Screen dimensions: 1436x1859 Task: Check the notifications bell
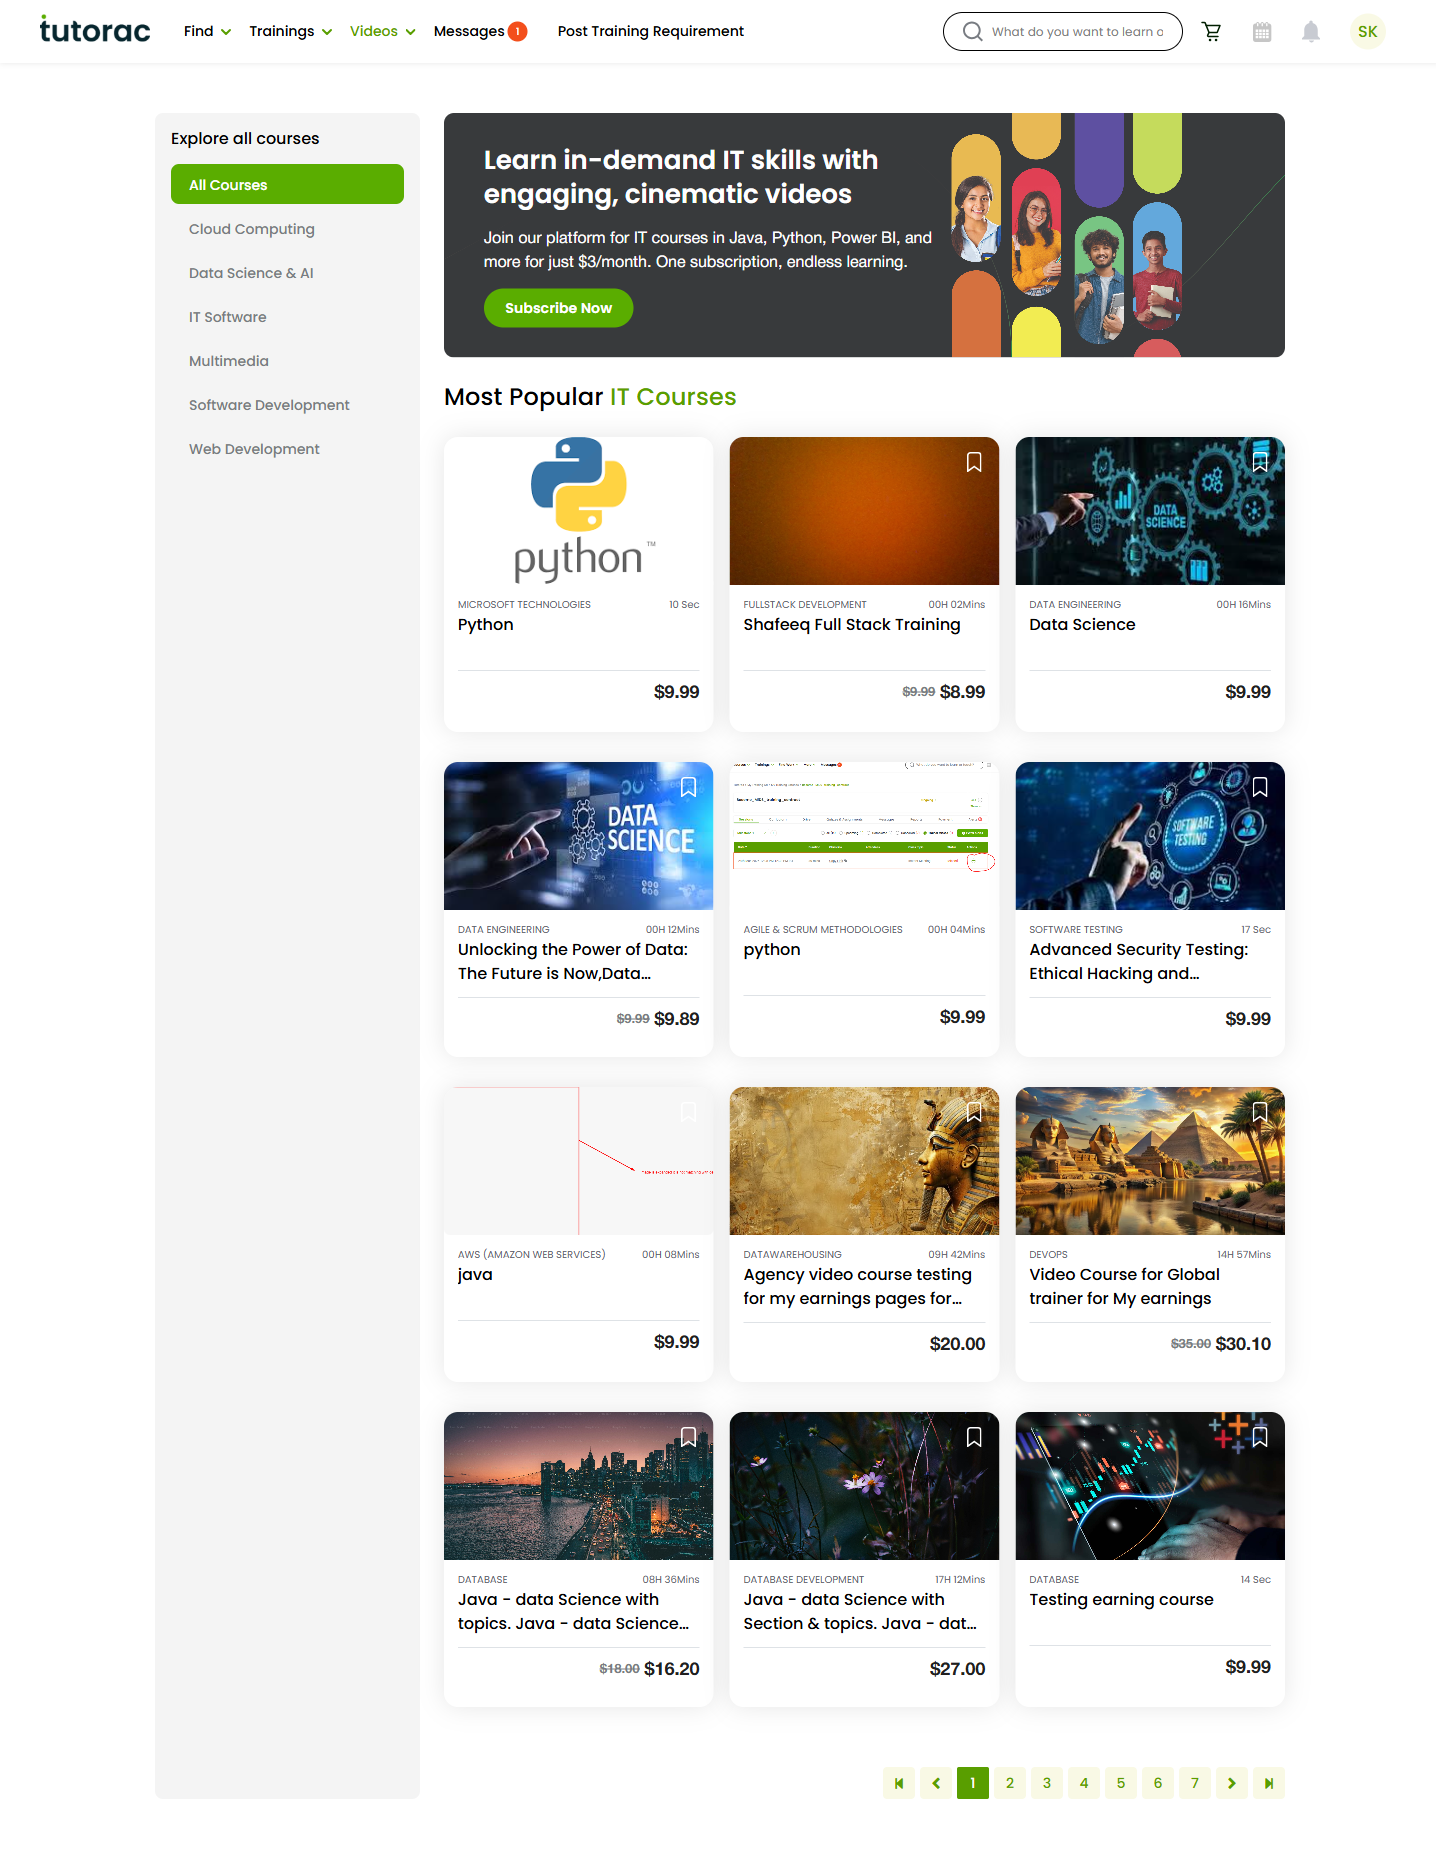[1311, 32]
